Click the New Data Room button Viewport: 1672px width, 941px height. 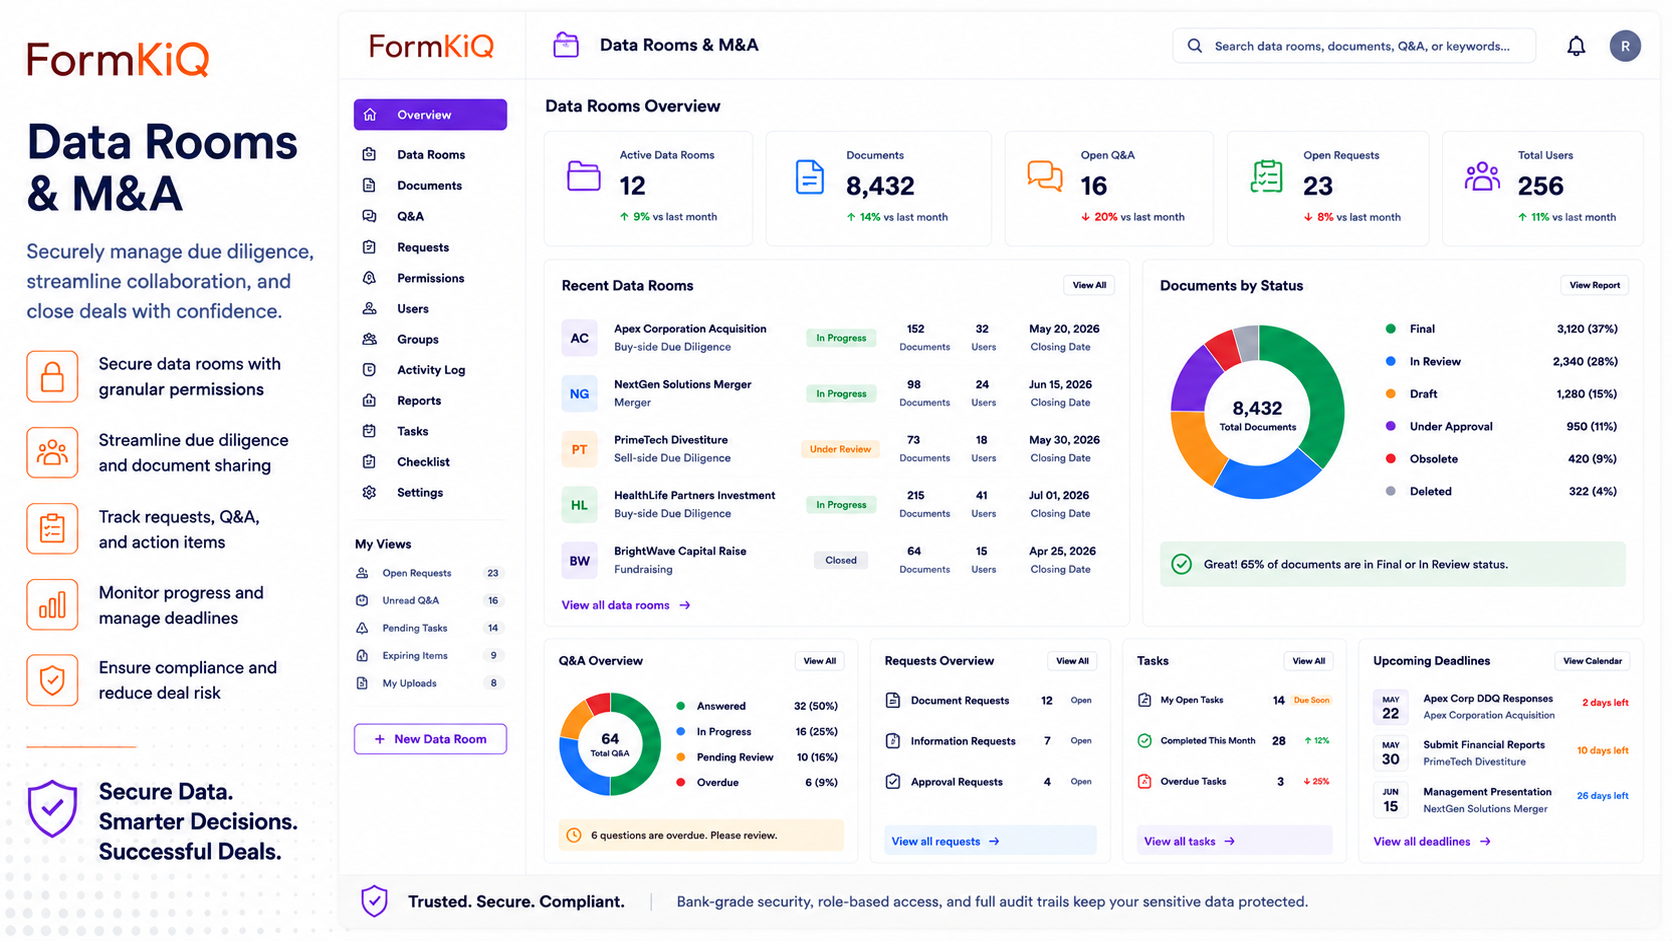pyautogui.click(x=430, y=739)
